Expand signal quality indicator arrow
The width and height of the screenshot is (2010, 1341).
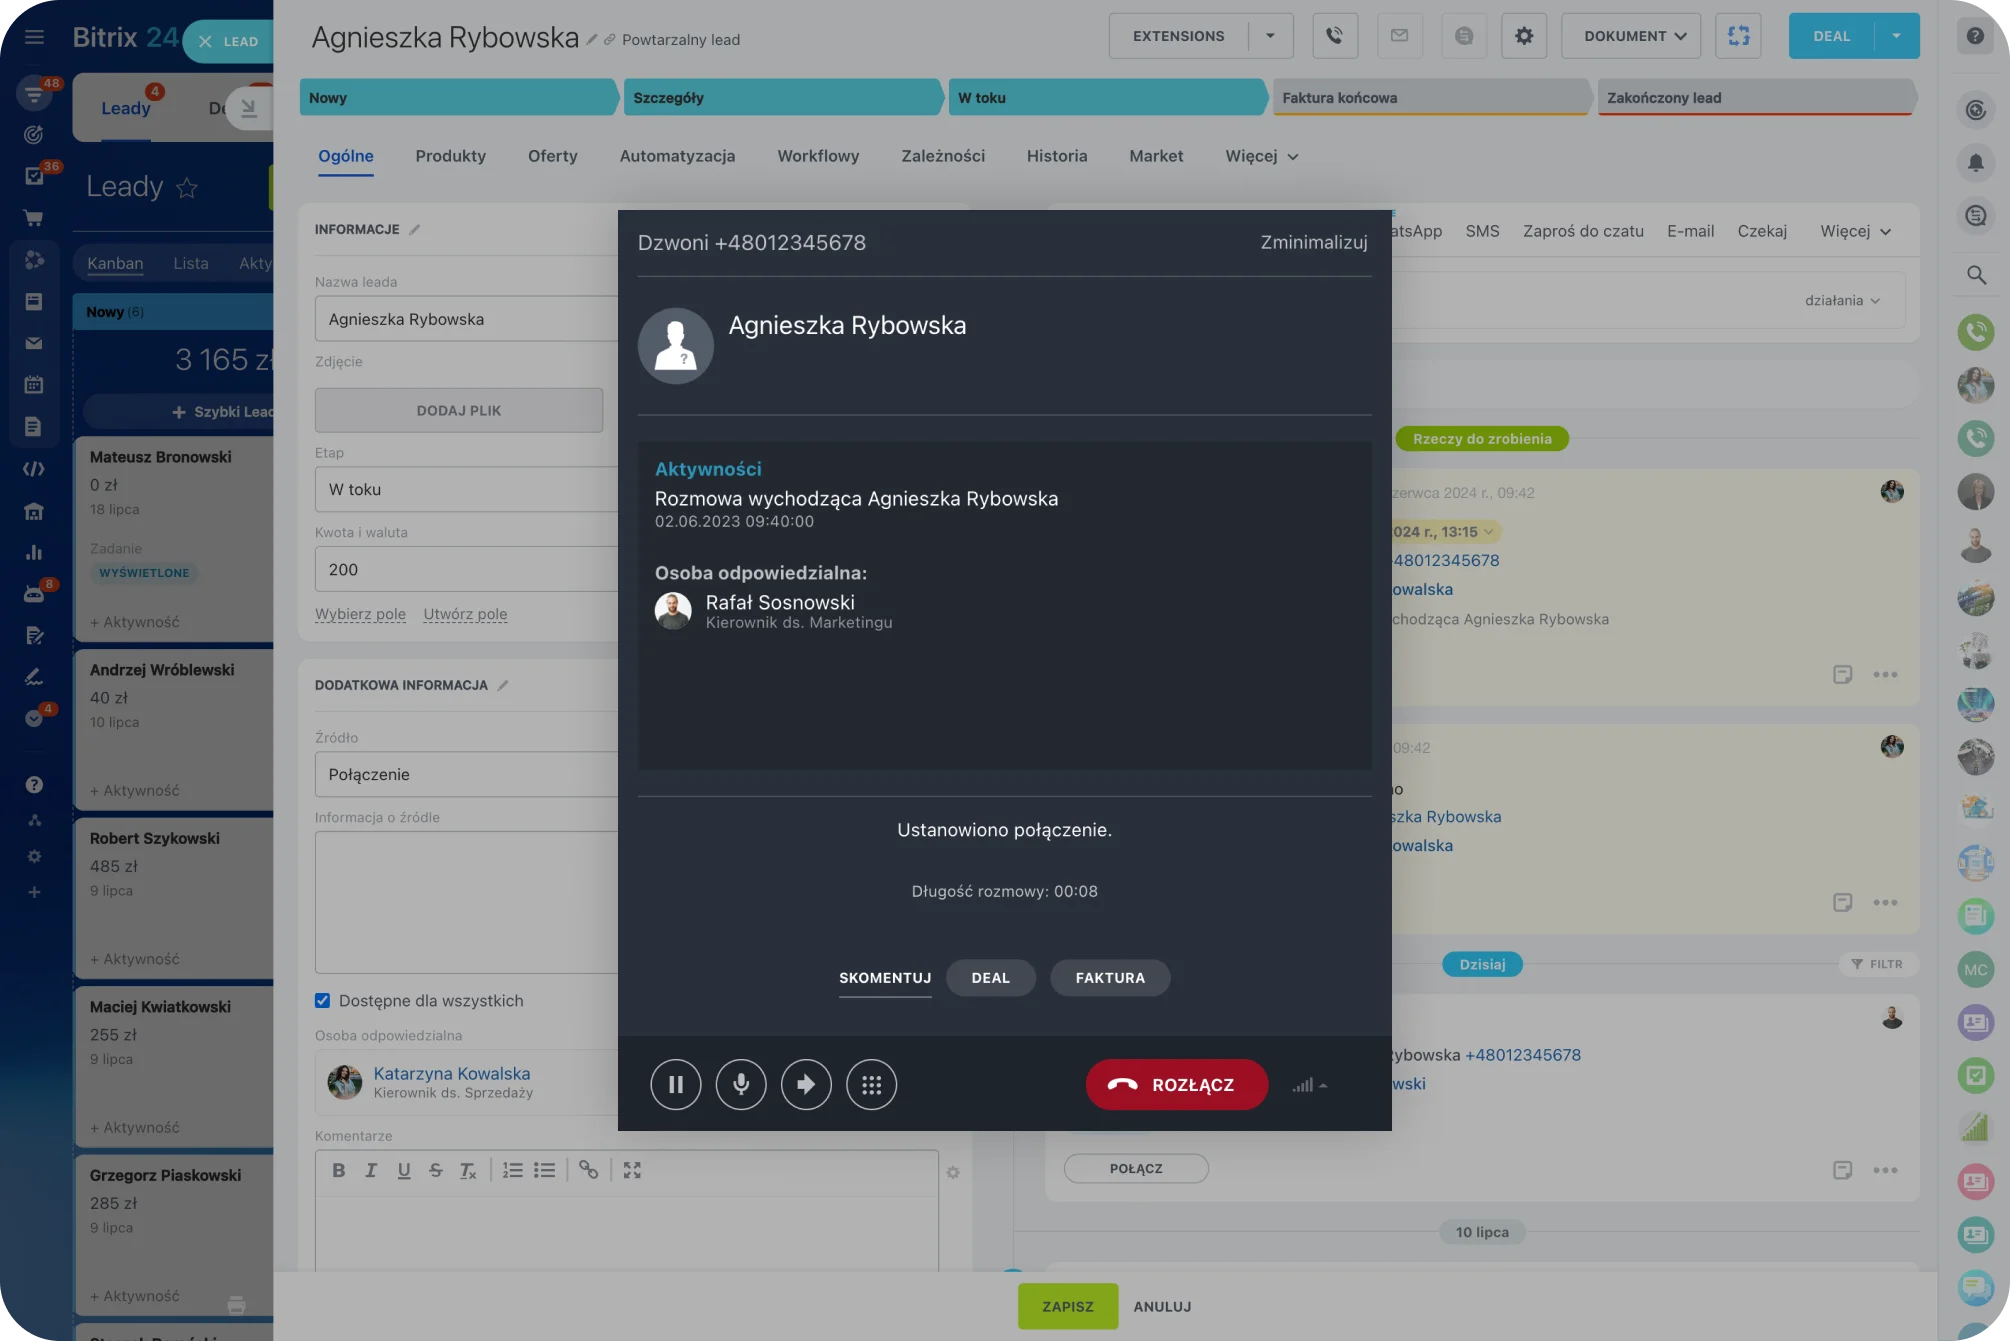(x=1323, y=1085)
